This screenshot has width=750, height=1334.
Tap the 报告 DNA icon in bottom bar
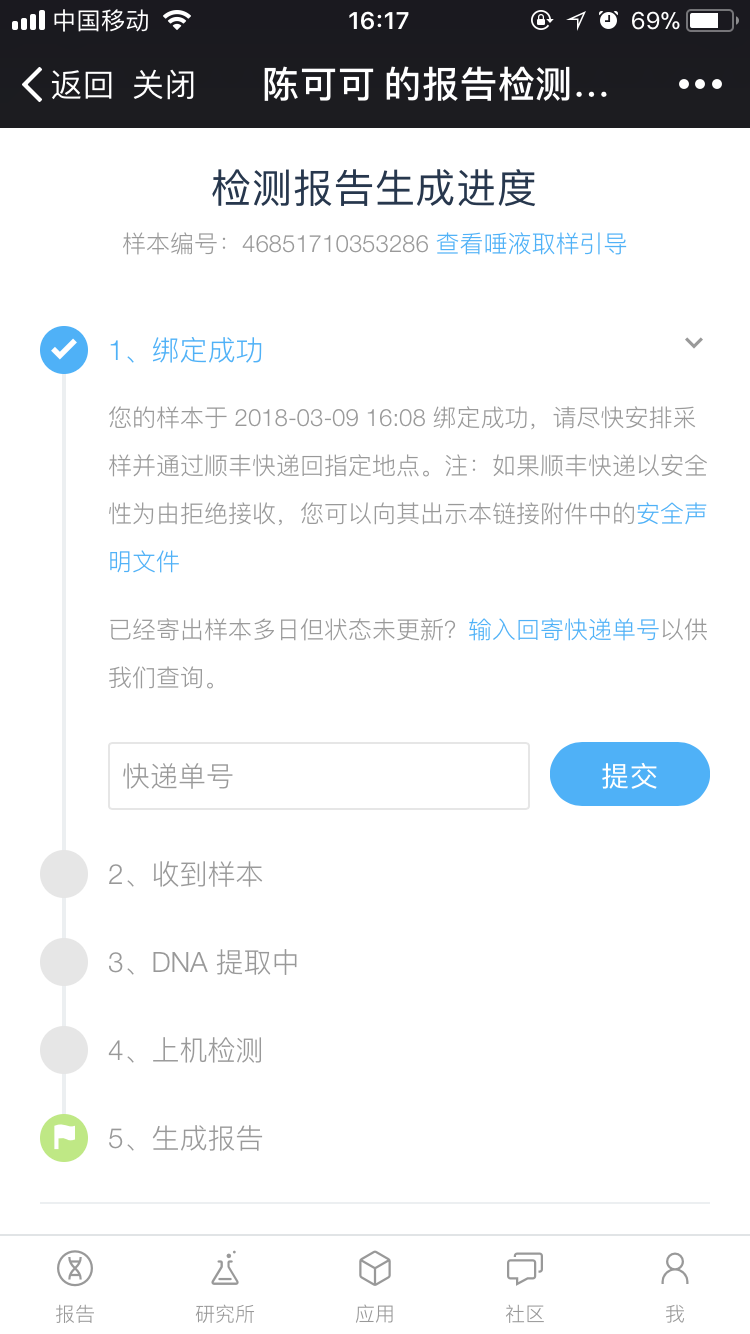pos(75,1286)
